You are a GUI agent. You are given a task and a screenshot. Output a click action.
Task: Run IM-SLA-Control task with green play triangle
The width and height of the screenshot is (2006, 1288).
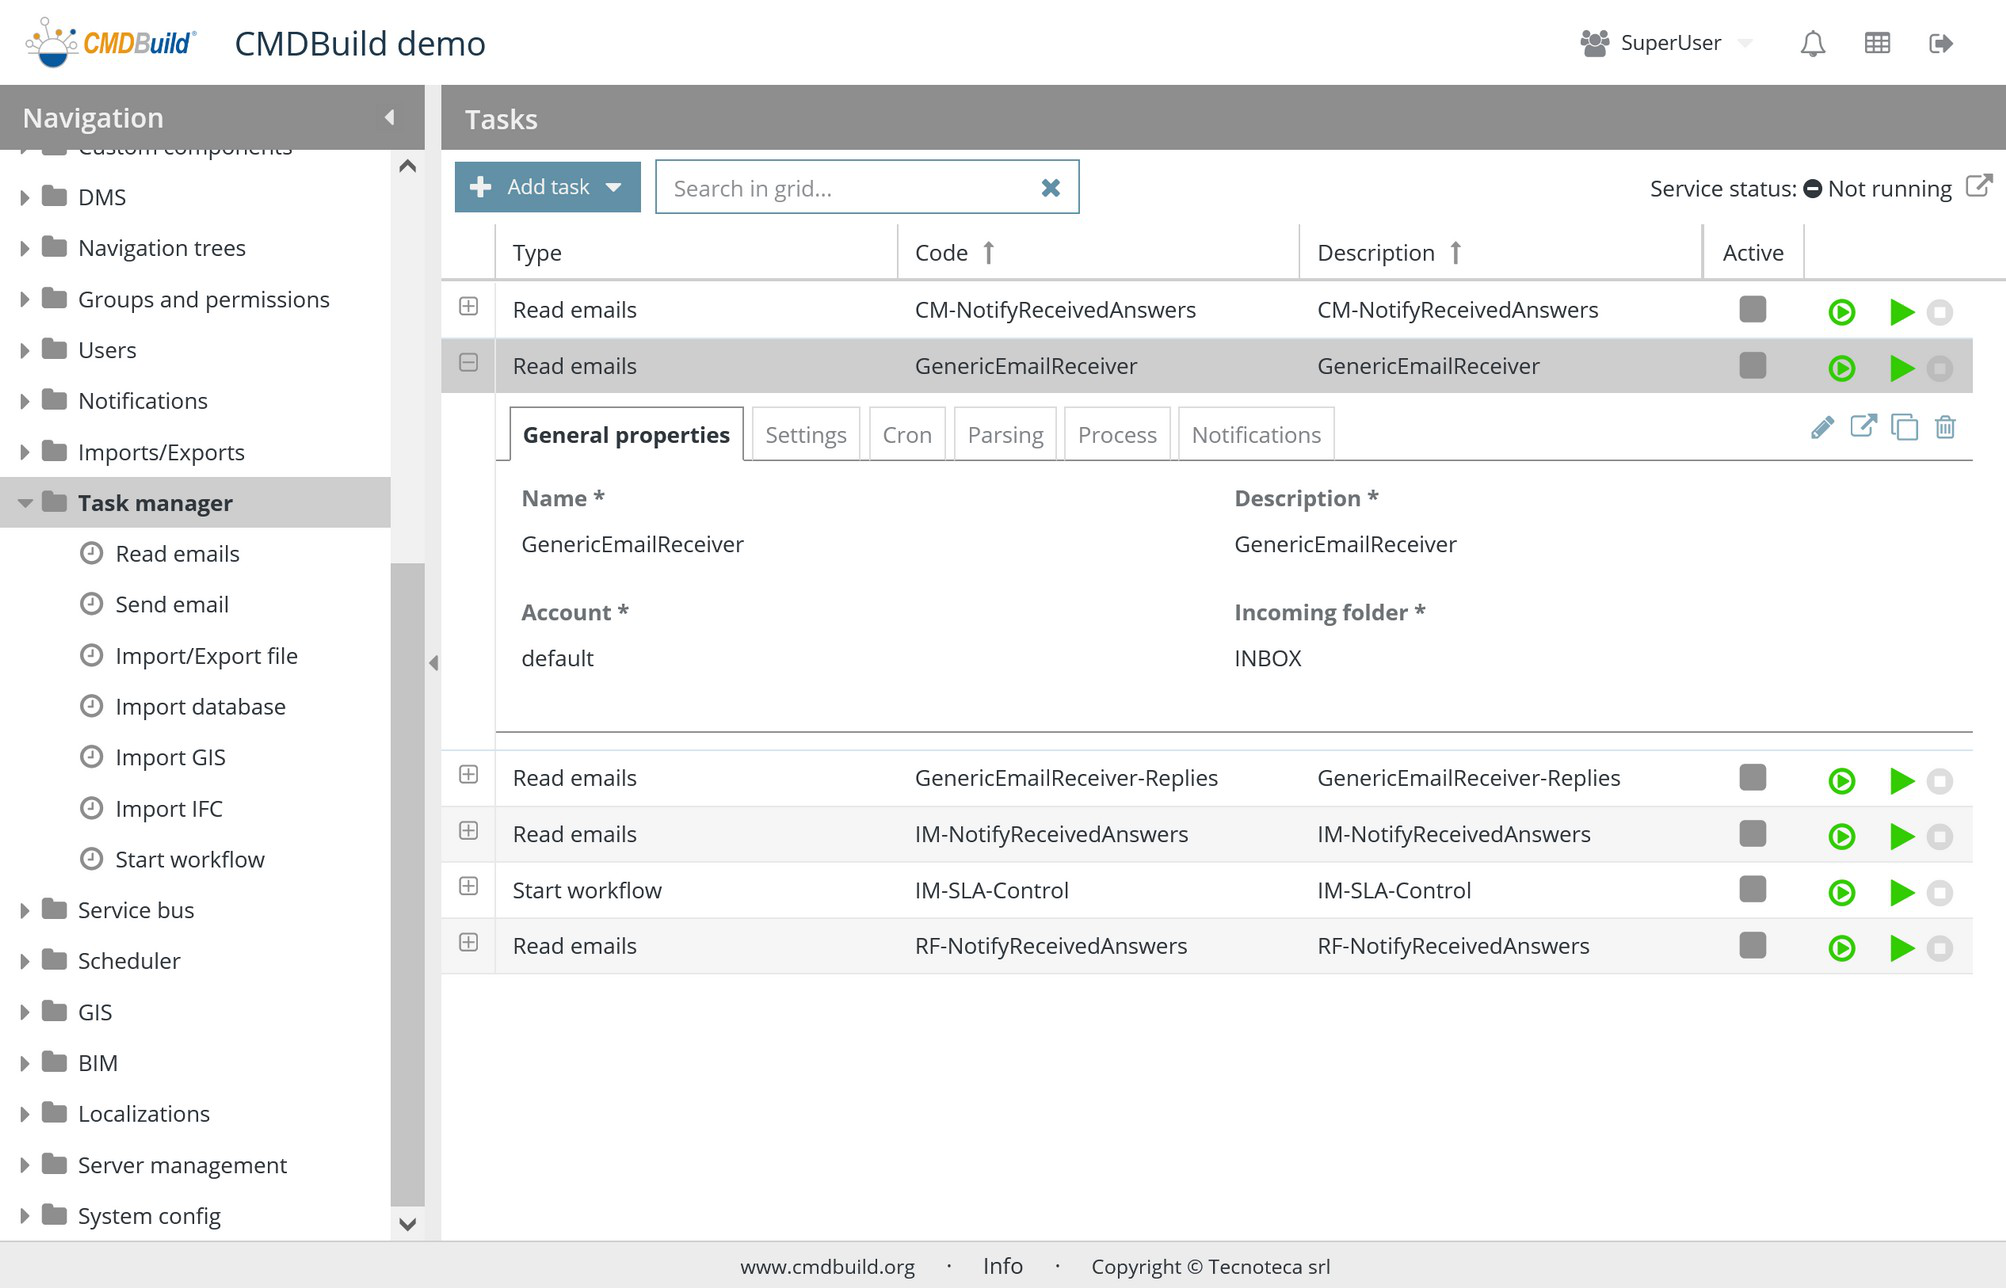pyautogui.click(x=1901, y=892)
